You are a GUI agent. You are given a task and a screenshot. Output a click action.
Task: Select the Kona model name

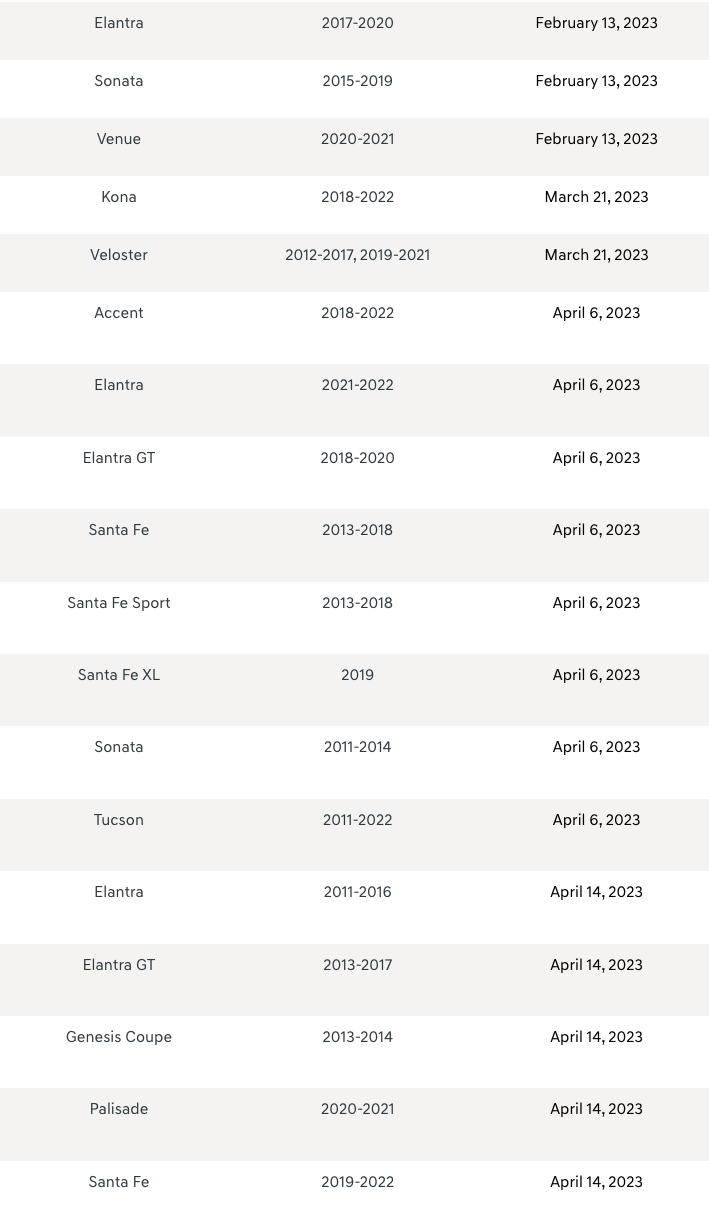pos(119,197)
